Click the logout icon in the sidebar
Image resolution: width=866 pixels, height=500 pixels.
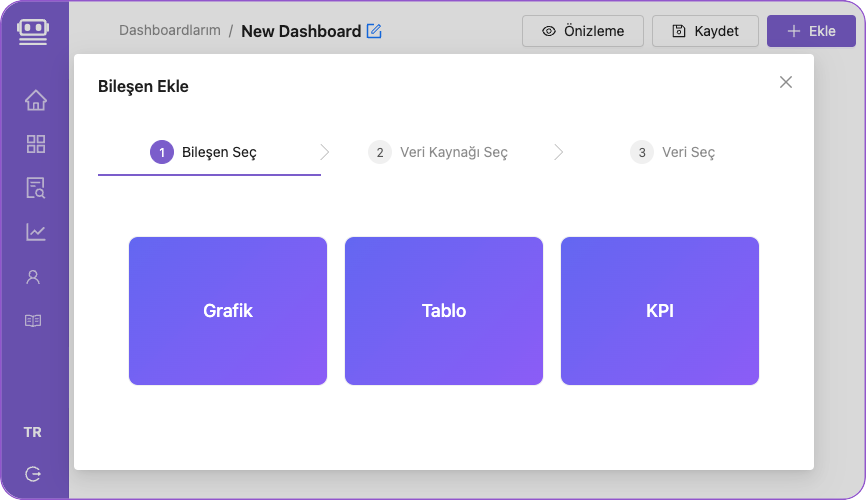pos(33,474)
